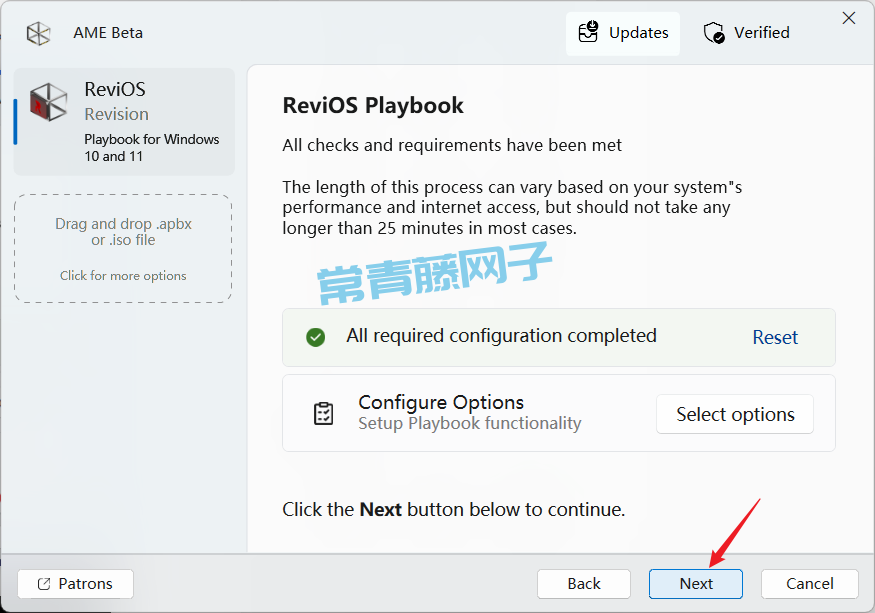
Task: Click the Updates download icon
Action: tap(589, 33)
